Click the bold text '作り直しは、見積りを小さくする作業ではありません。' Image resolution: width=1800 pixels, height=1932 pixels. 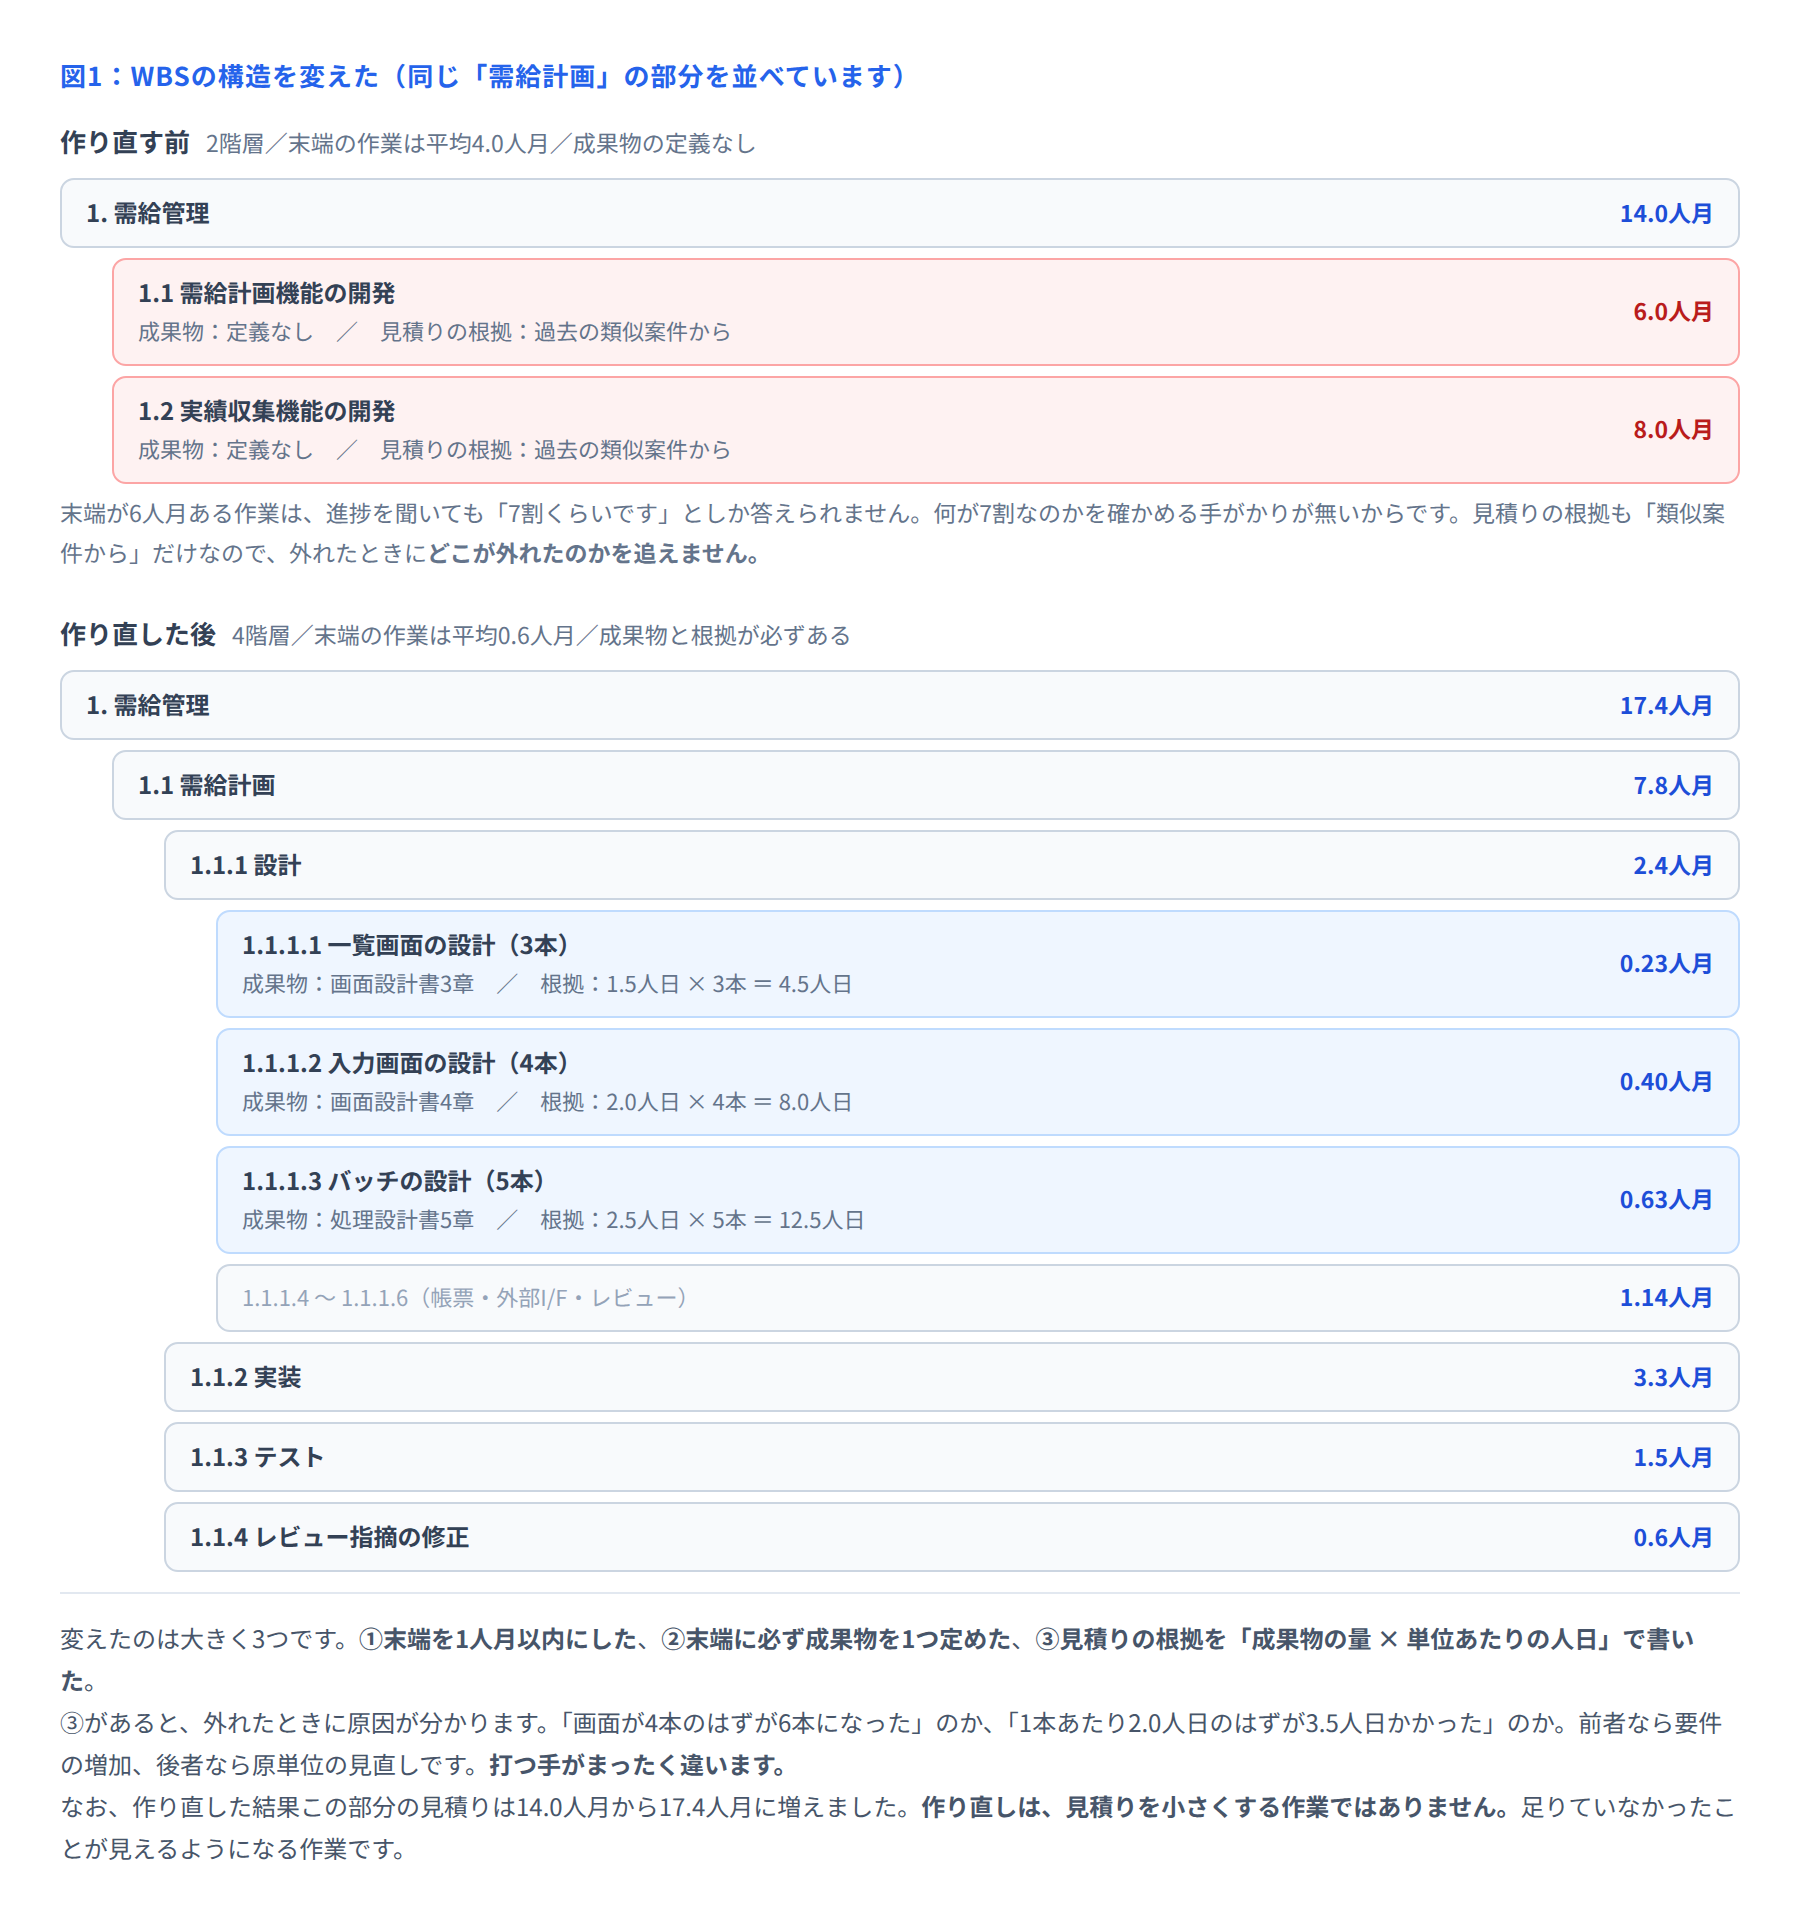[x=1215, y=1808]
